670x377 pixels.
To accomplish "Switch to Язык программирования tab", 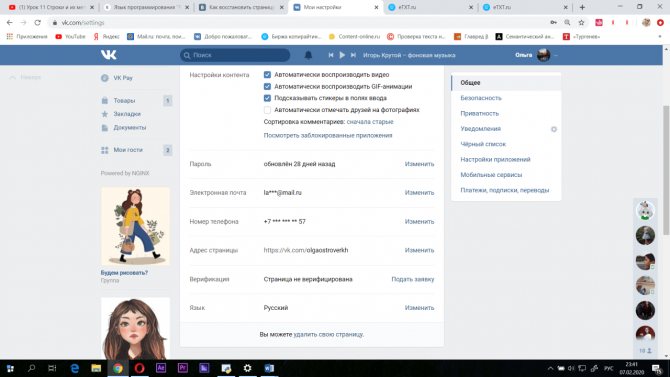I will (x=146, y=7).
